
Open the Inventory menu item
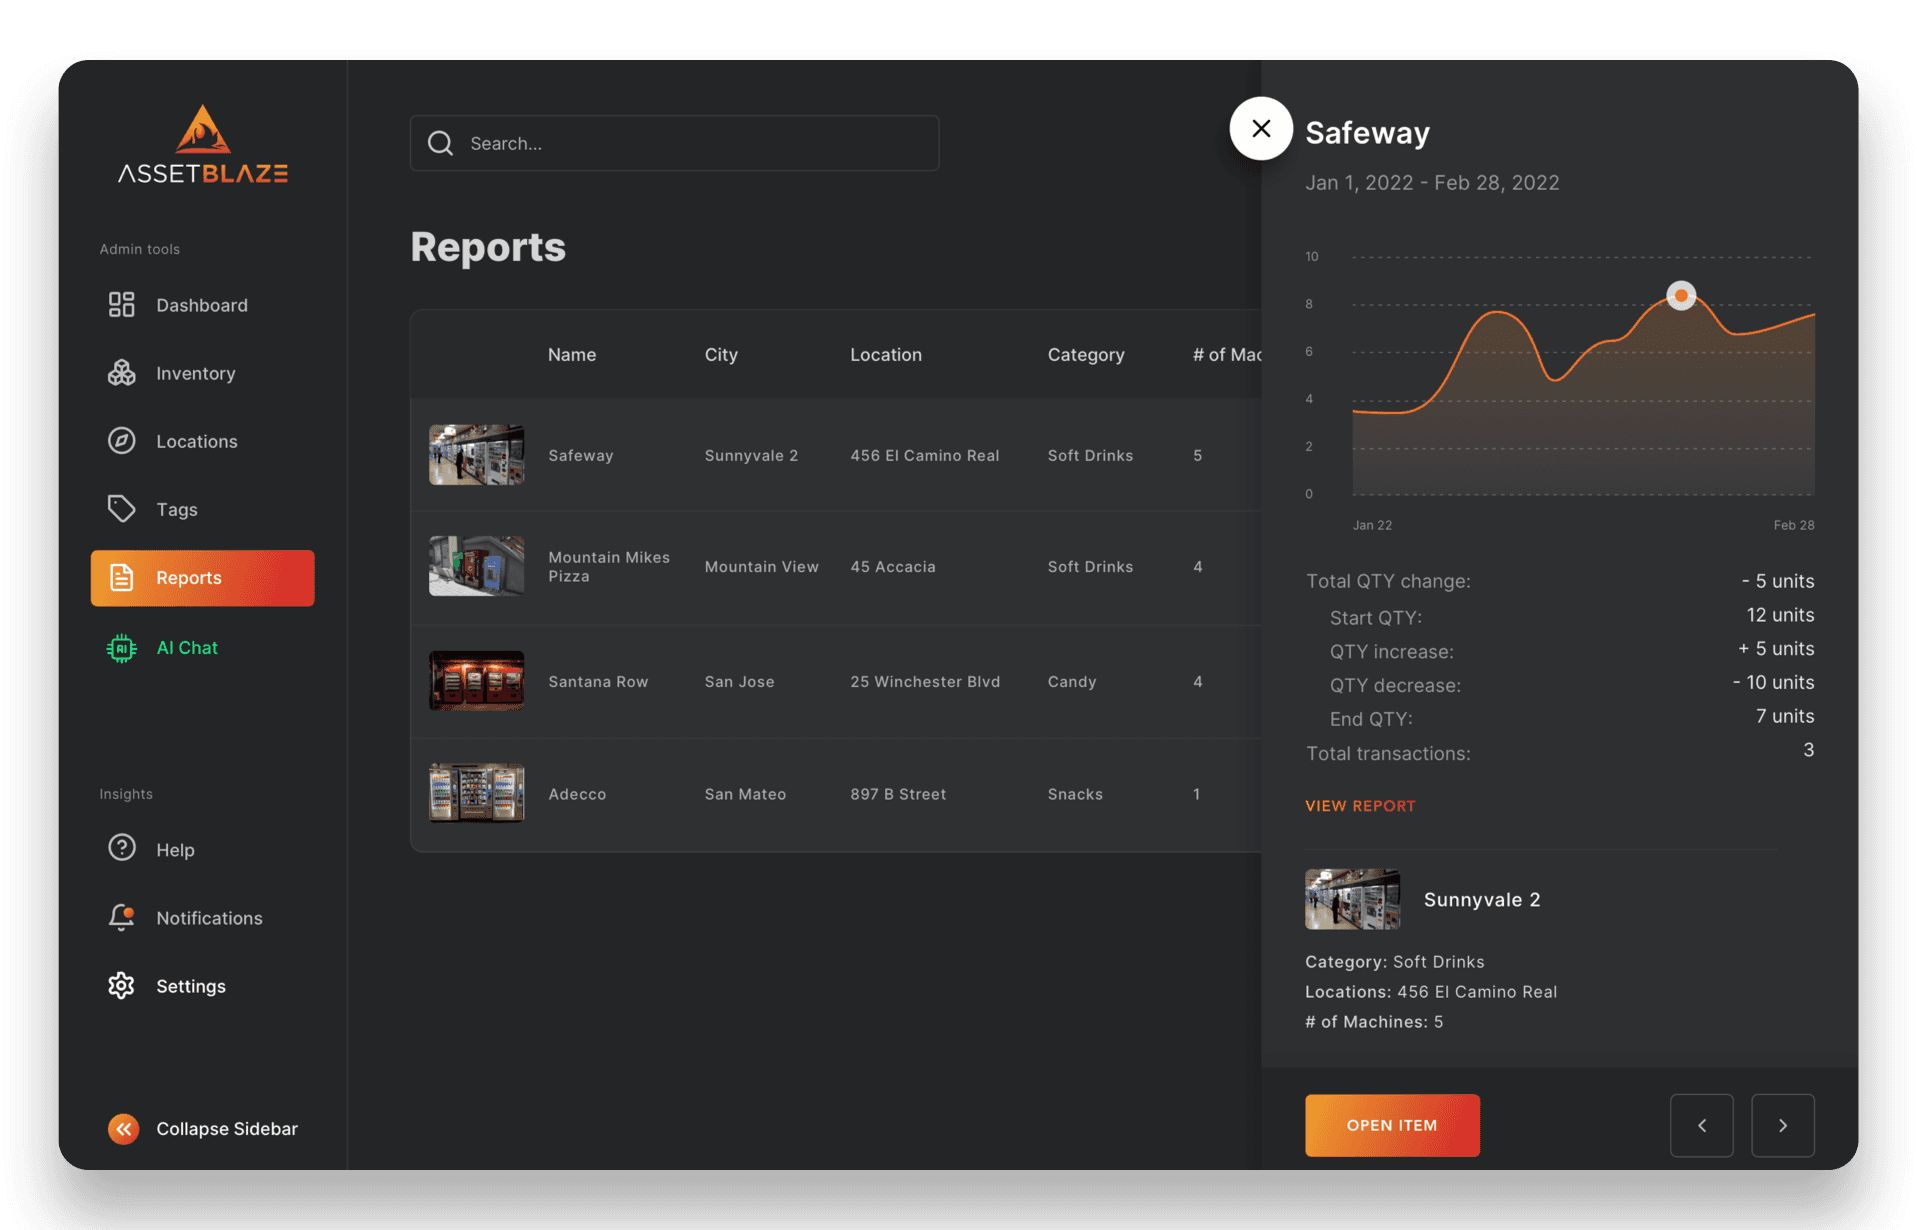pyautogui.click(x=202, y=373)
